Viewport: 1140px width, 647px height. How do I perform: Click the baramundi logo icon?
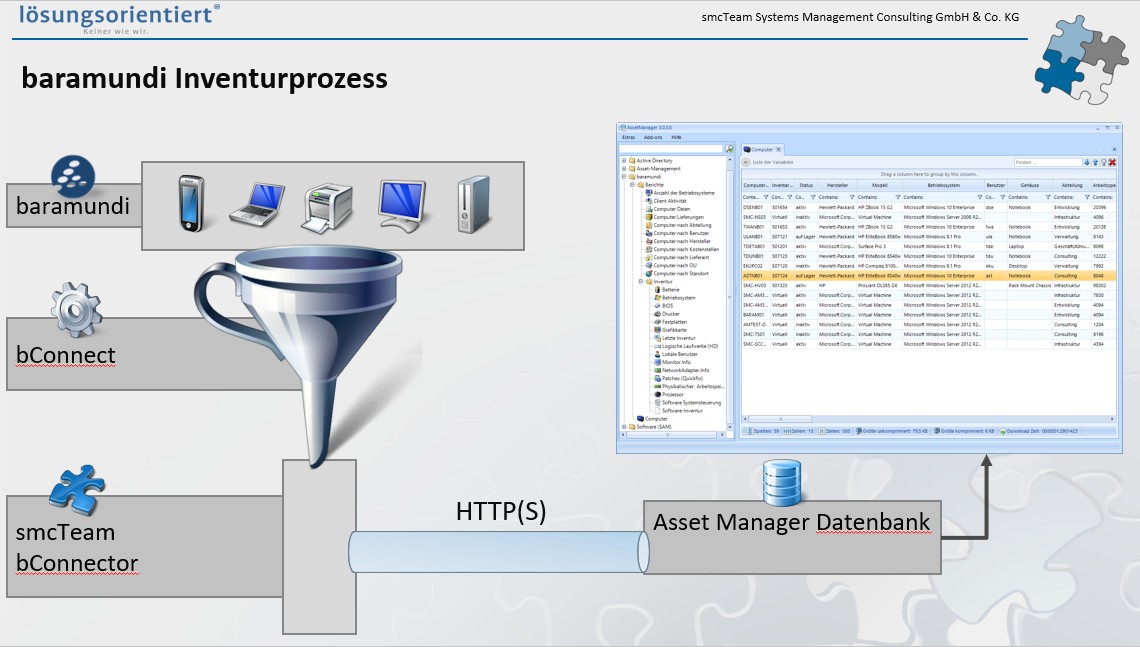[73, 176]
